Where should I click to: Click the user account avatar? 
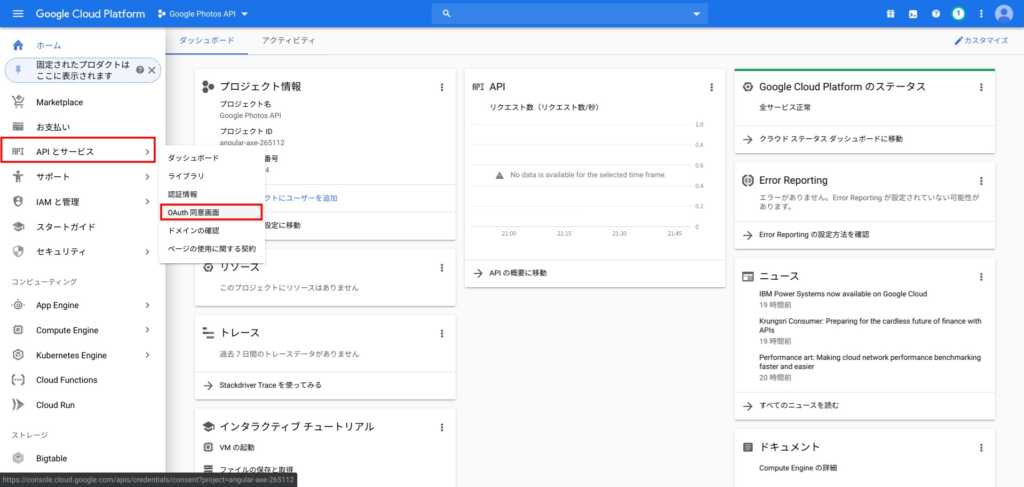point(1004,14)
